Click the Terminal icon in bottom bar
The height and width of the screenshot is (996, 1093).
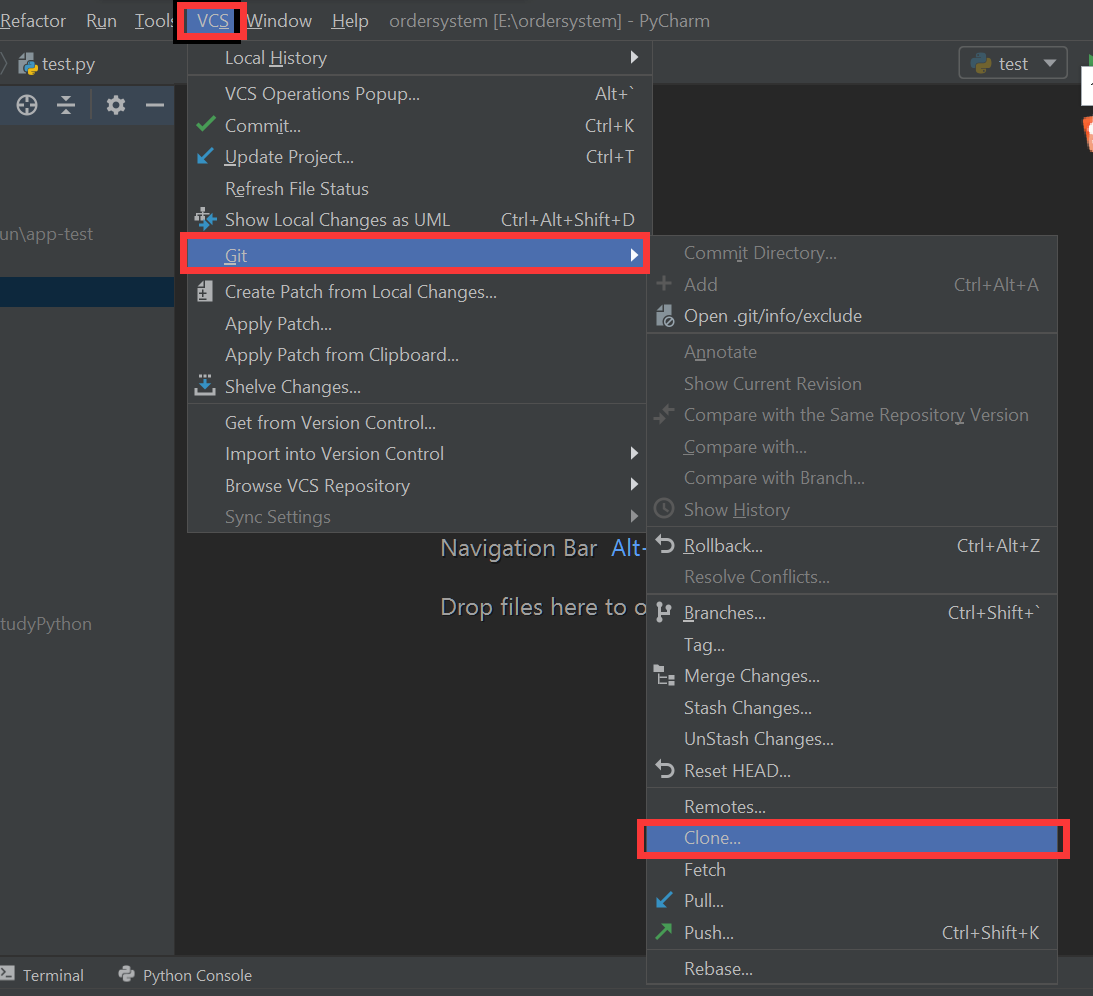8,974
